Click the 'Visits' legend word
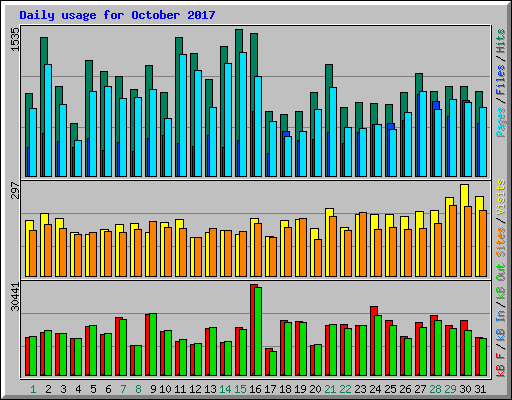Image resolution: width=512 pixels, height=400 pixels. click(x=501, y=198)
